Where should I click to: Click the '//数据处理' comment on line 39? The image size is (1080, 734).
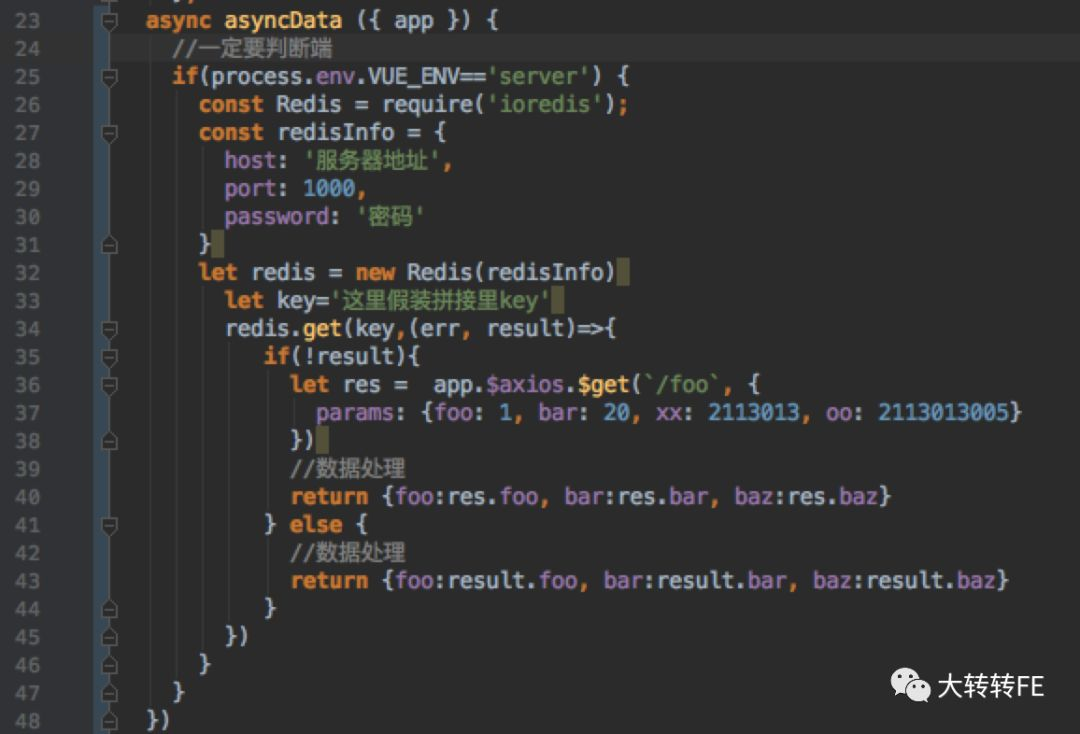(348, 469)
